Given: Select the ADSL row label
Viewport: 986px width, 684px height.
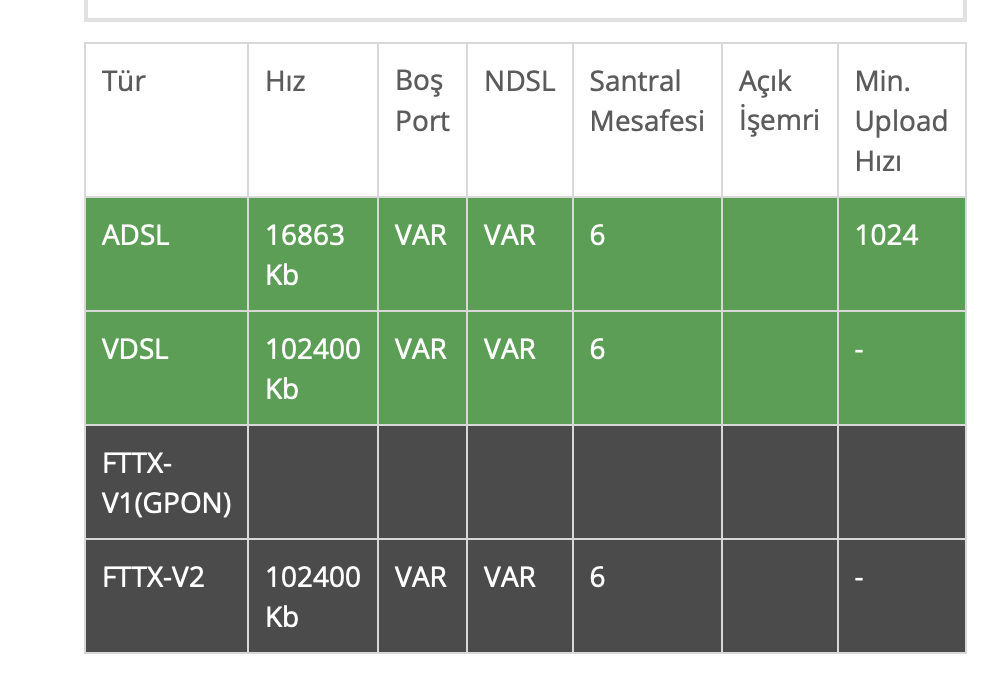Looking at the screenshot, I should (136, 236).
